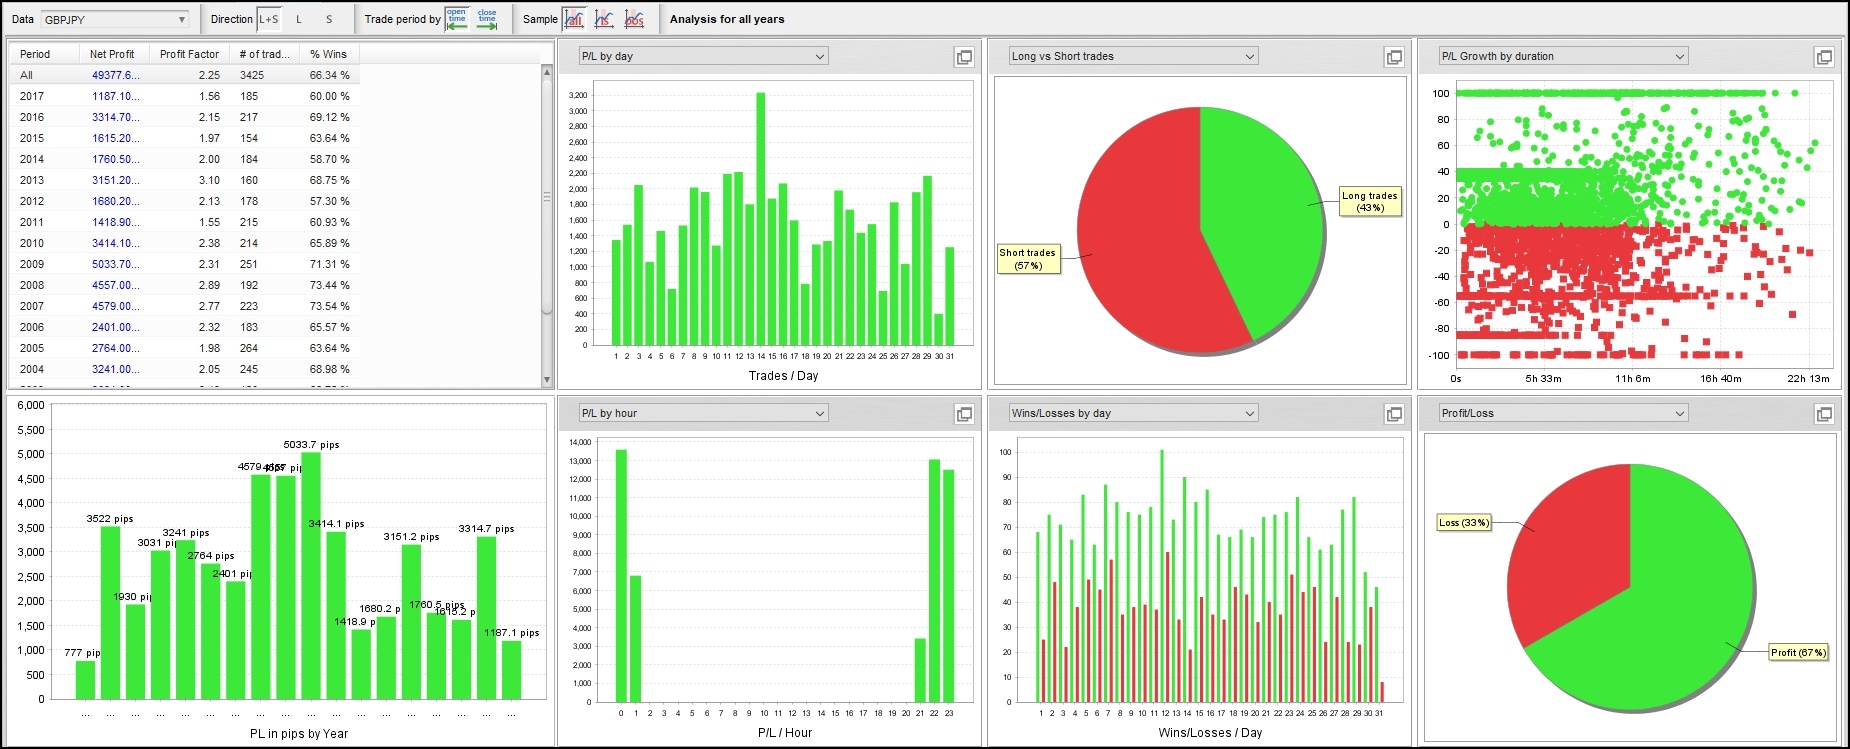Viewport: 1850px width, 749px height.
Task: Click the period table's vertical scrollbar thumb
Action: coord(547,197)
